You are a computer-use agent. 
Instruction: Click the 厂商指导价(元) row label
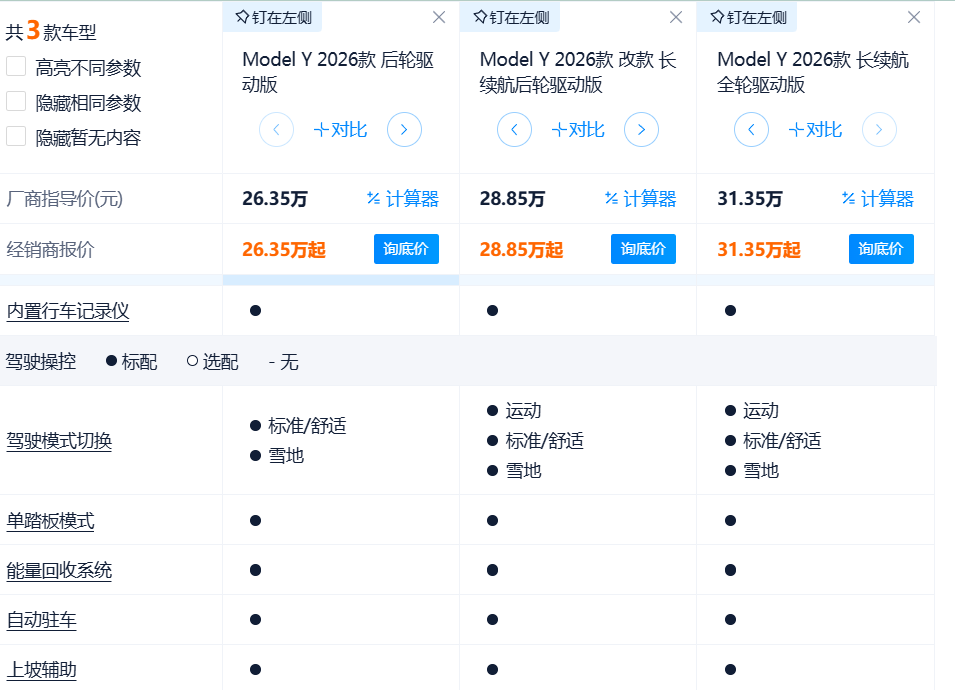pos(65,199)
